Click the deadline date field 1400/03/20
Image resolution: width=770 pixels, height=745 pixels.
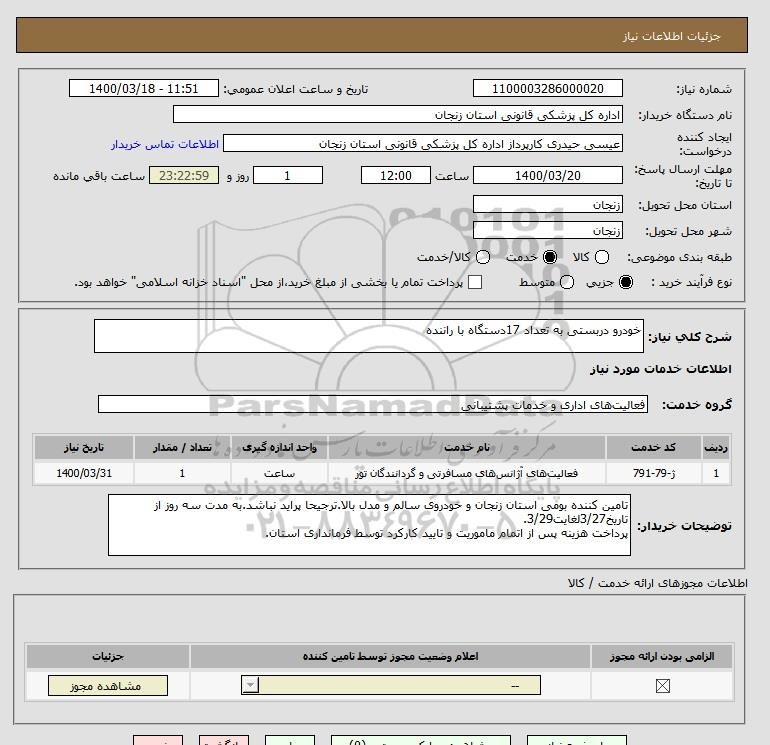tap(548, 175)
